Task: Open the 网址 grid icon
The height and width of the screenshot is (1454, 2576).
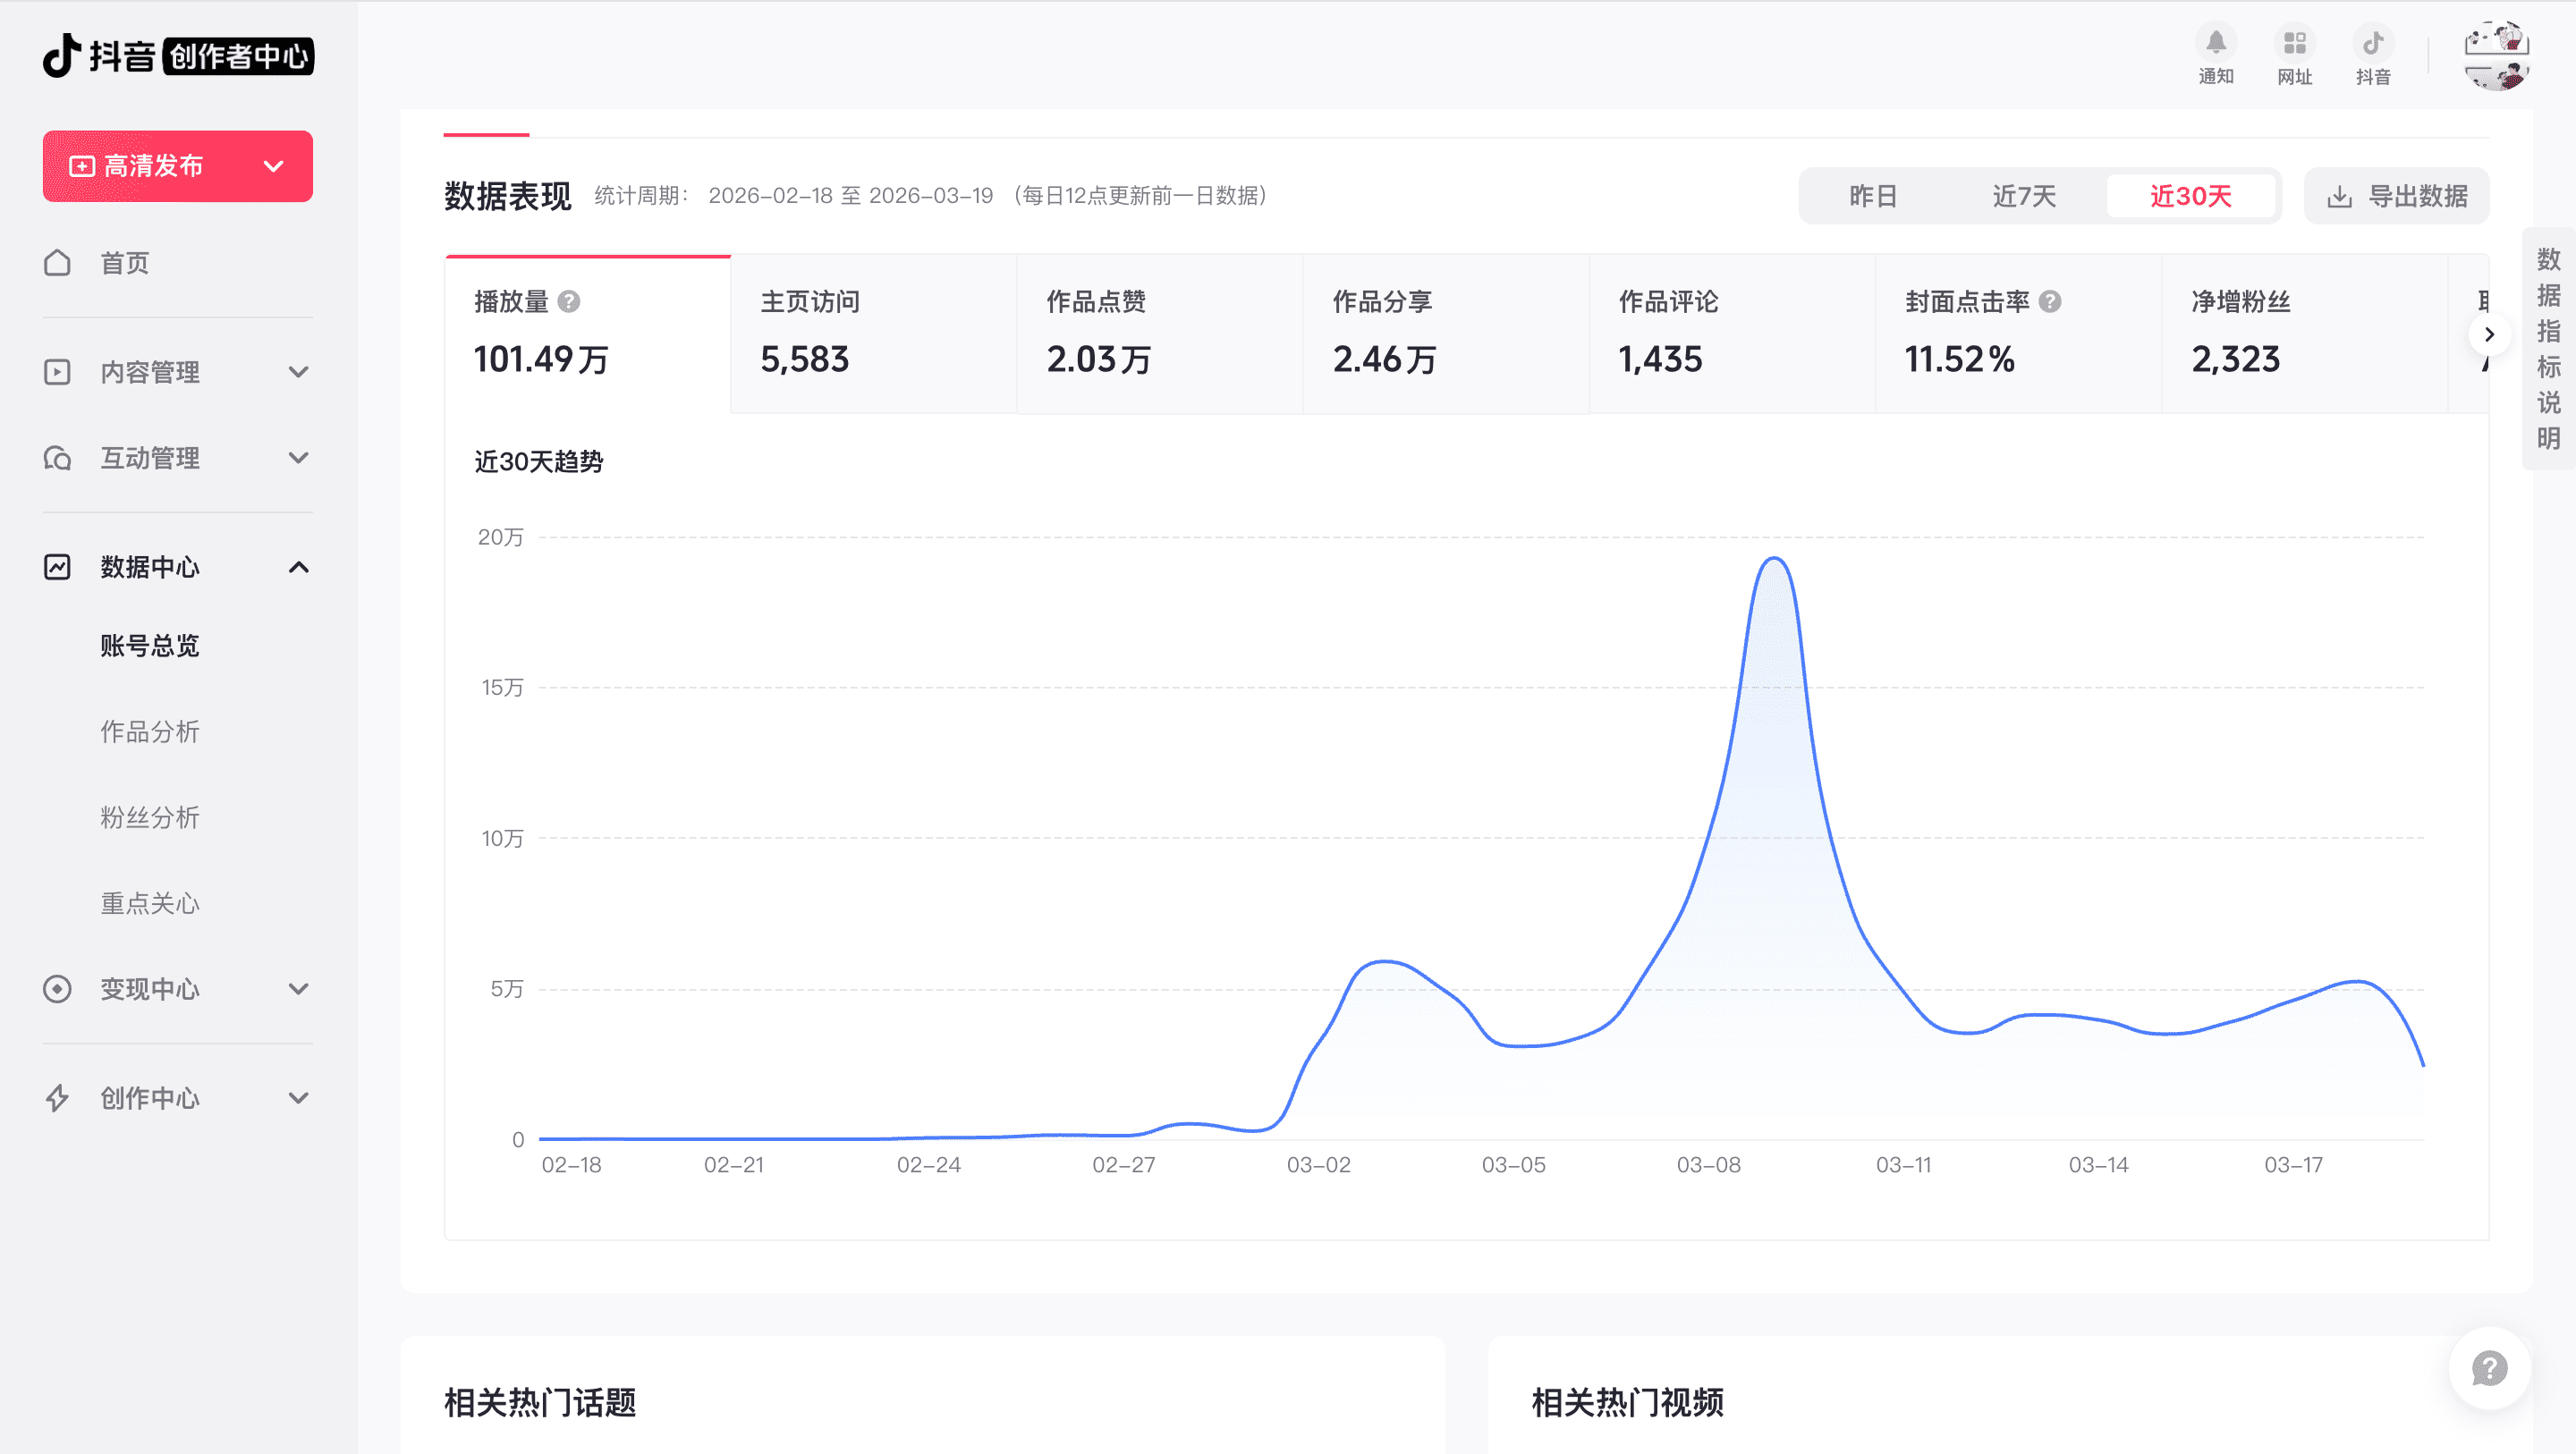Action: pyautogui.click(x=2294, y=43)
